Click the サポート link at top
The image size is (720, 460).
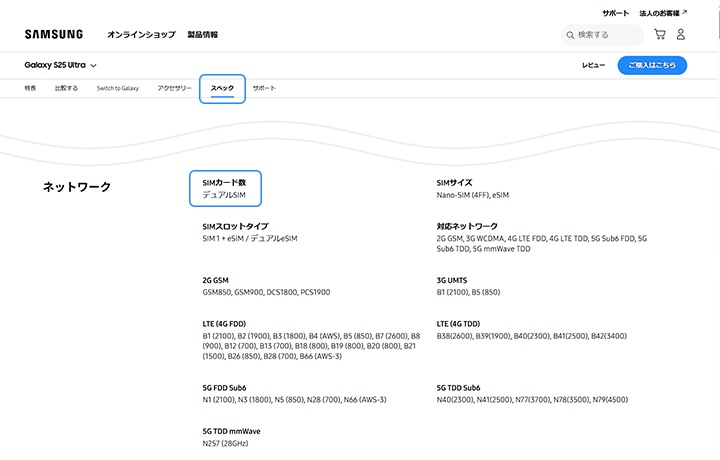click(616, 13)
